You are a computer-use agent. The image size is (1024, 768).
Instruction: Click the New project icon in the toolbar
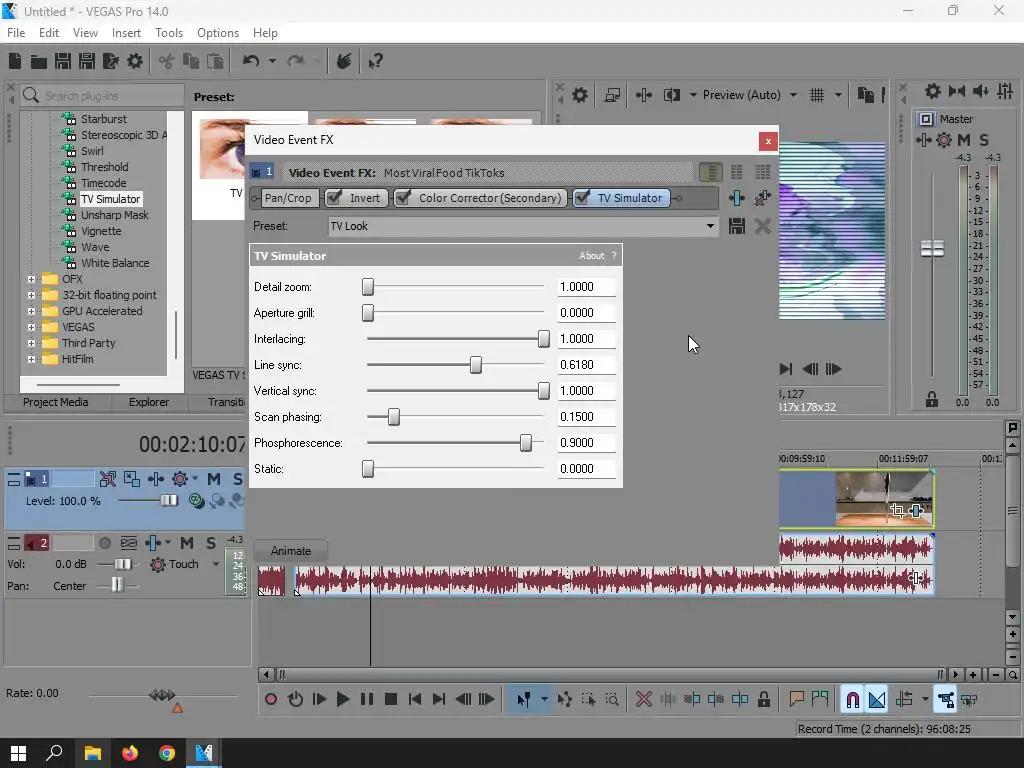coord(15,61)
